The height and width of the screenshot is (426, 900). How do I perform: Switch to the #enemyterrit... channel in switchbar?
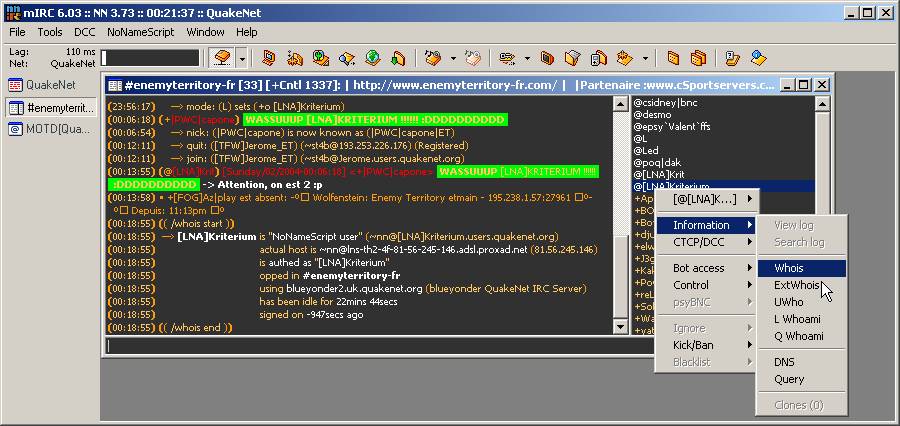pyautogui.click(x=51, y=107)
